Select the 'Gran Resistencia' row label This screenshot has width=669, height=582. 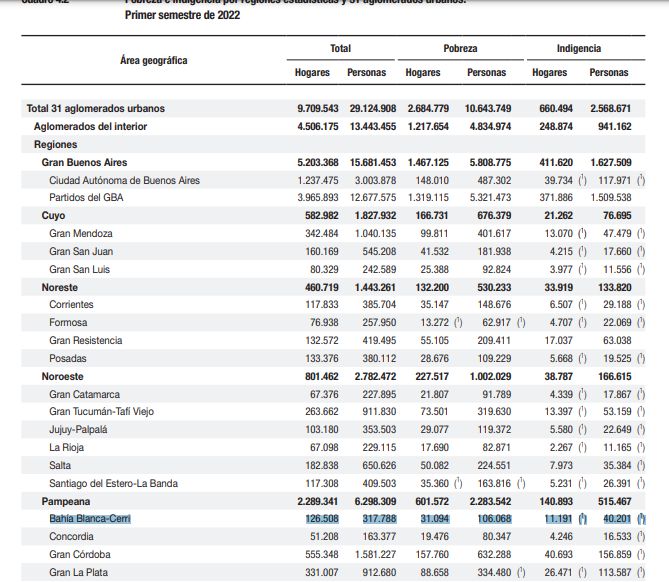point(86,340)
